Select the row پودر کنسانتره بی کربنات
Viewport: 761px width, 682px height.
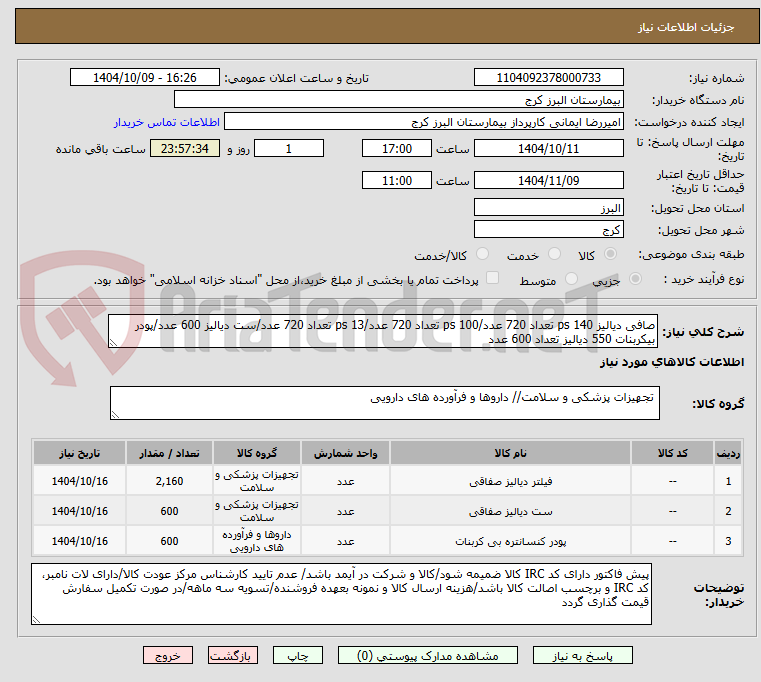click(387, 541)
